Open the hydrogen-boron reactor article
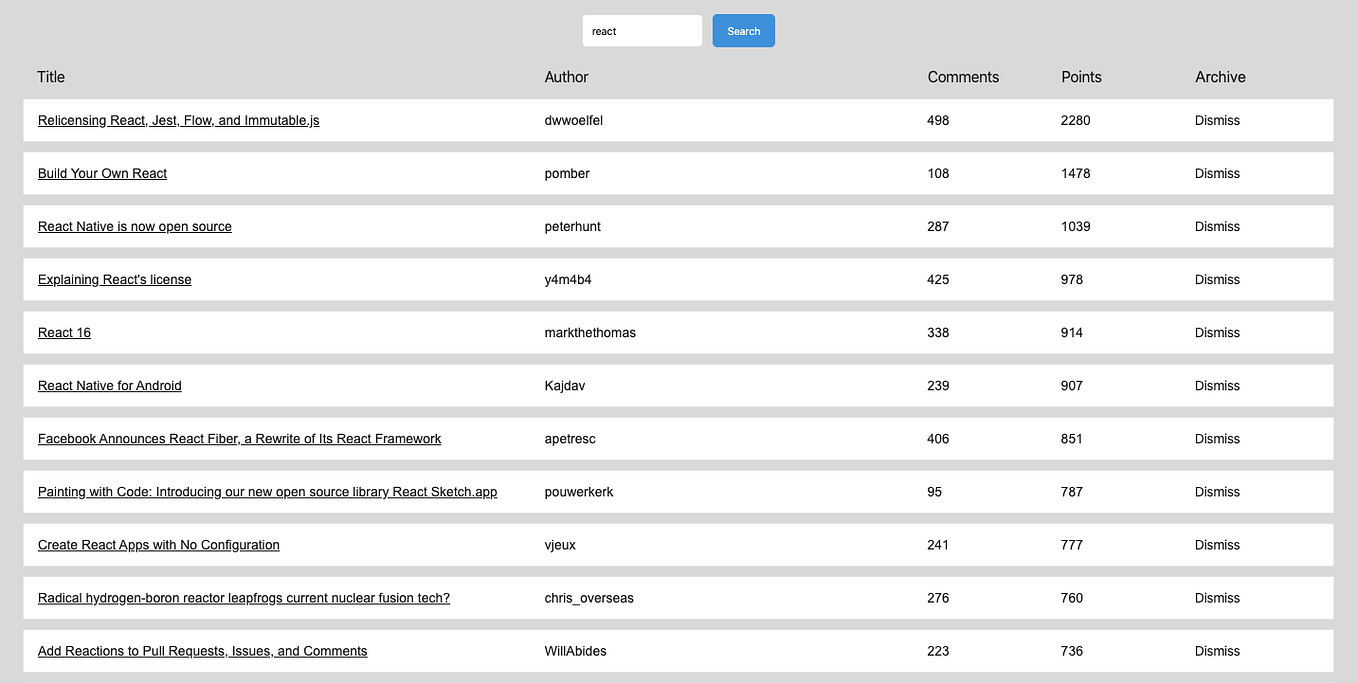Screen dimensions: 1358x683 243,597
